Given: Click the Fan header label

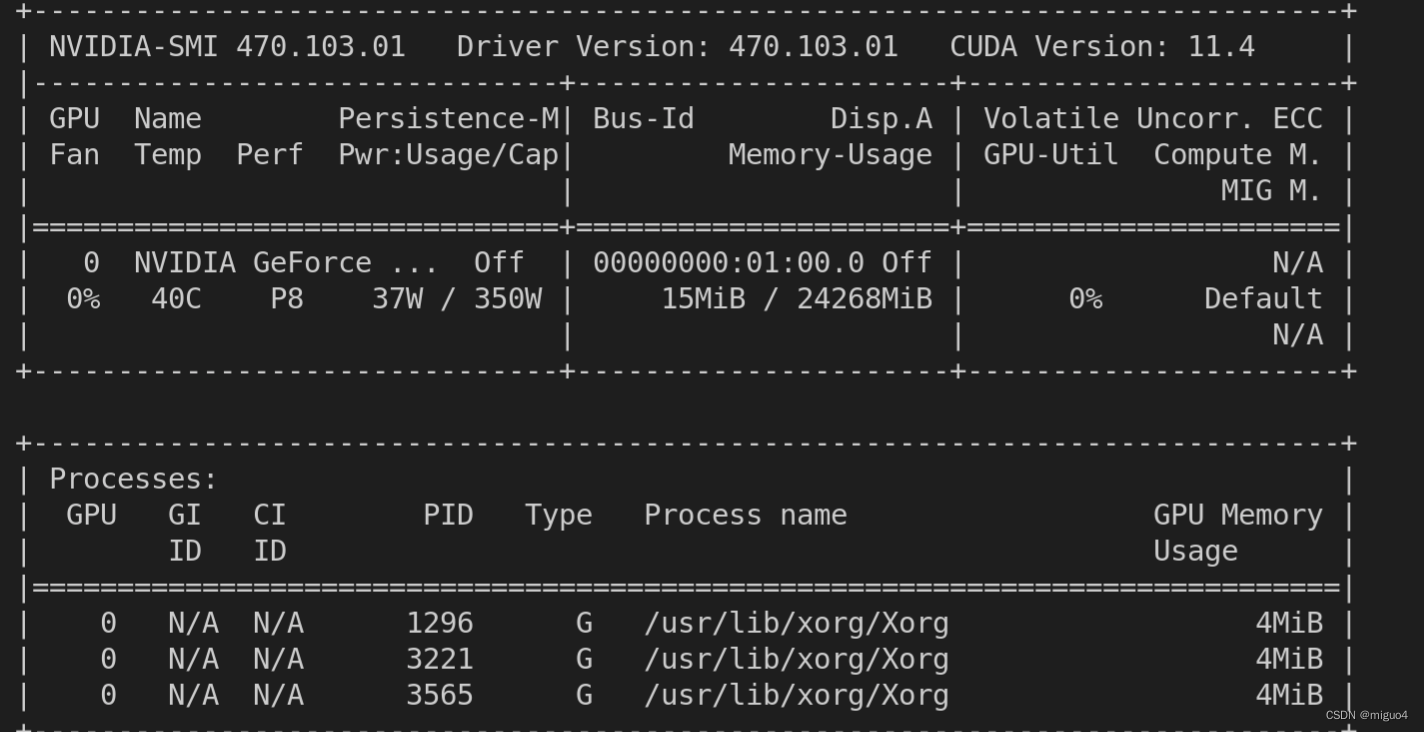Looking at the screenshot, I should [74, 155].
